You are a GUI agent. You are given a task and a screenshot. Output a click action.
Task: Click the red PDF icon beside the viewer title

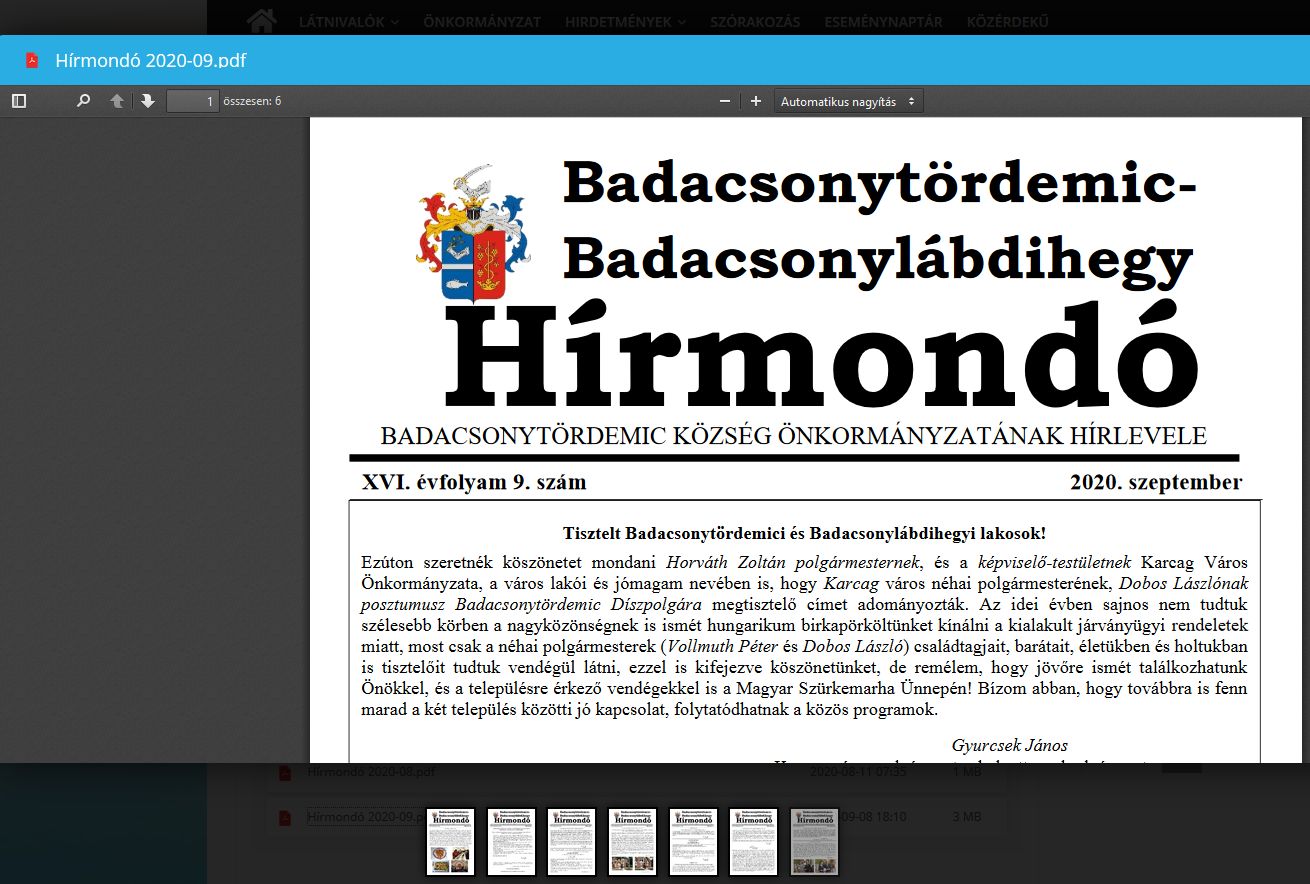point(32,60)
